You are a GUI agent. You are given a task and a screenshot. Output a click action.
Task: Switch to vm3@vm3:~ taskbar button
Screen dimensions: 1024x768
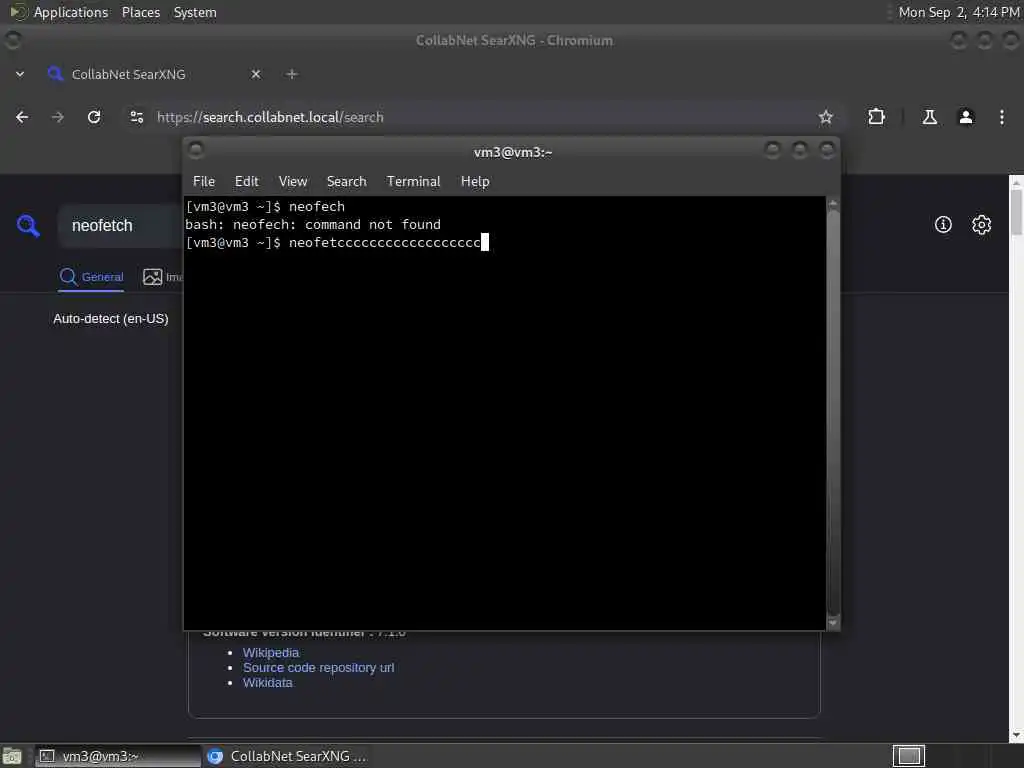tap(118, 756)
